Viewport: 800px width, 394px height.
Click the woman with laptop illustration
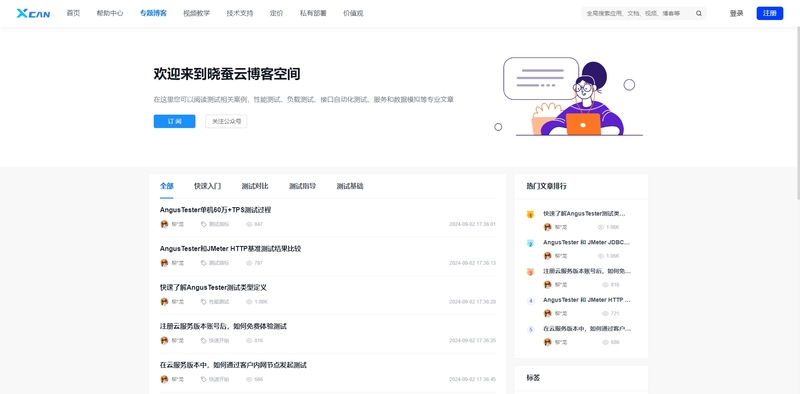(569, 97)
